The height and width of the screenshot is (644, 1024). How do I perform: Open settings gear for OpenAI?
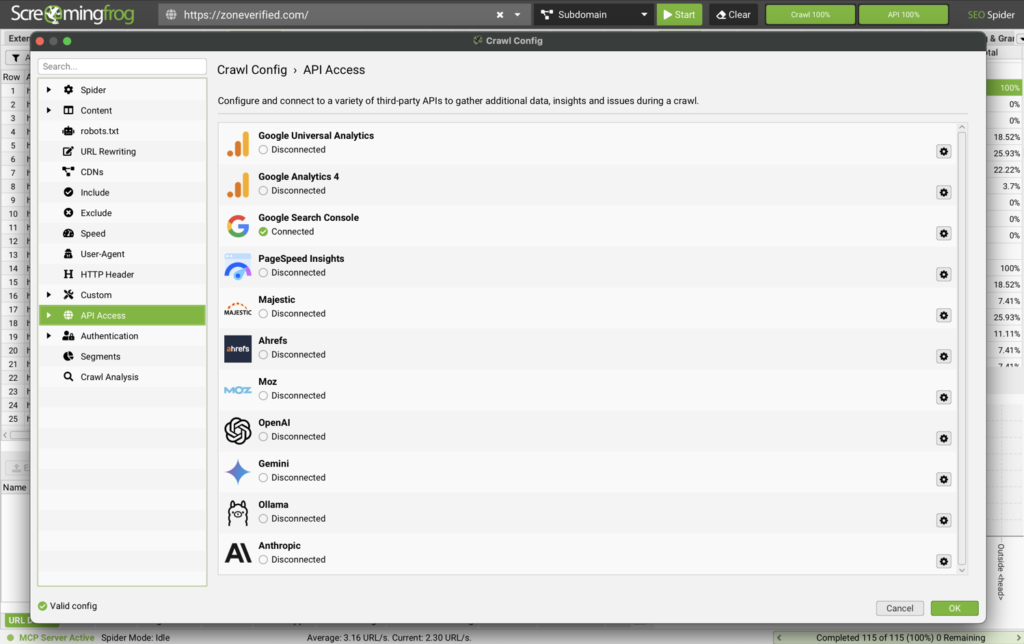point(943,438)
